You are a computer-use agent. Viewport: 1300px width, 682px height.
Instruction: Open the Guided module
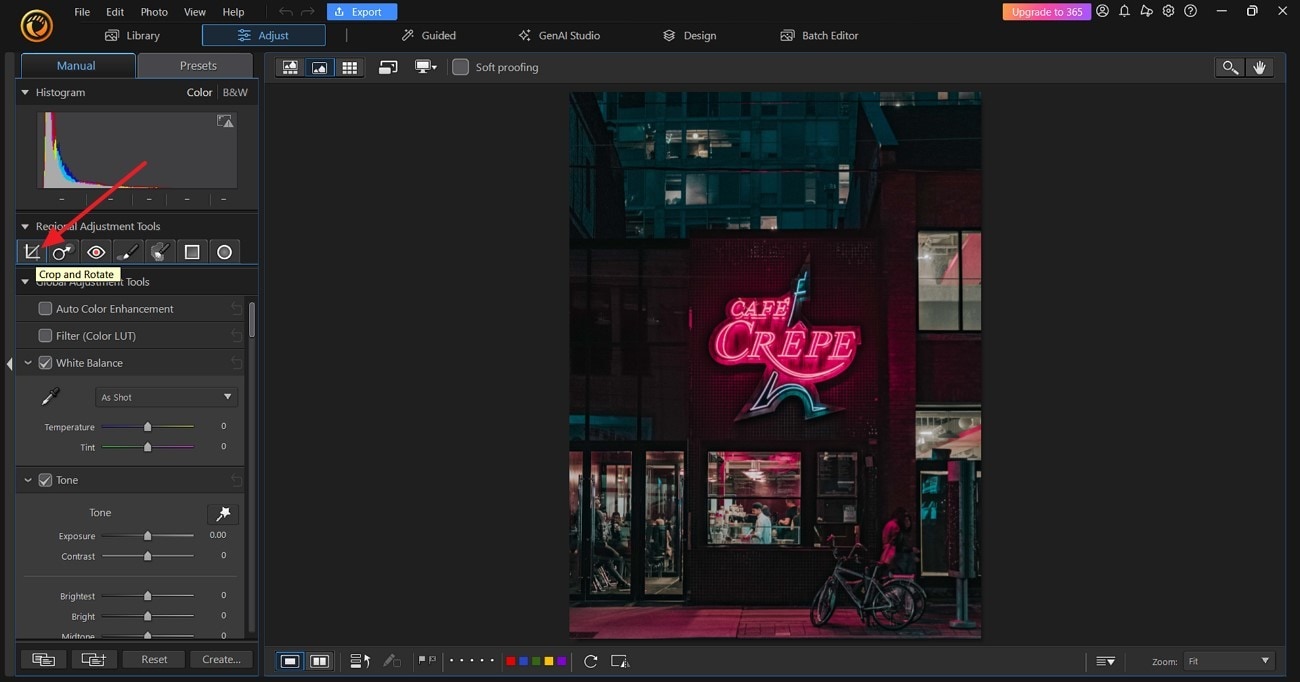point(428,35)
